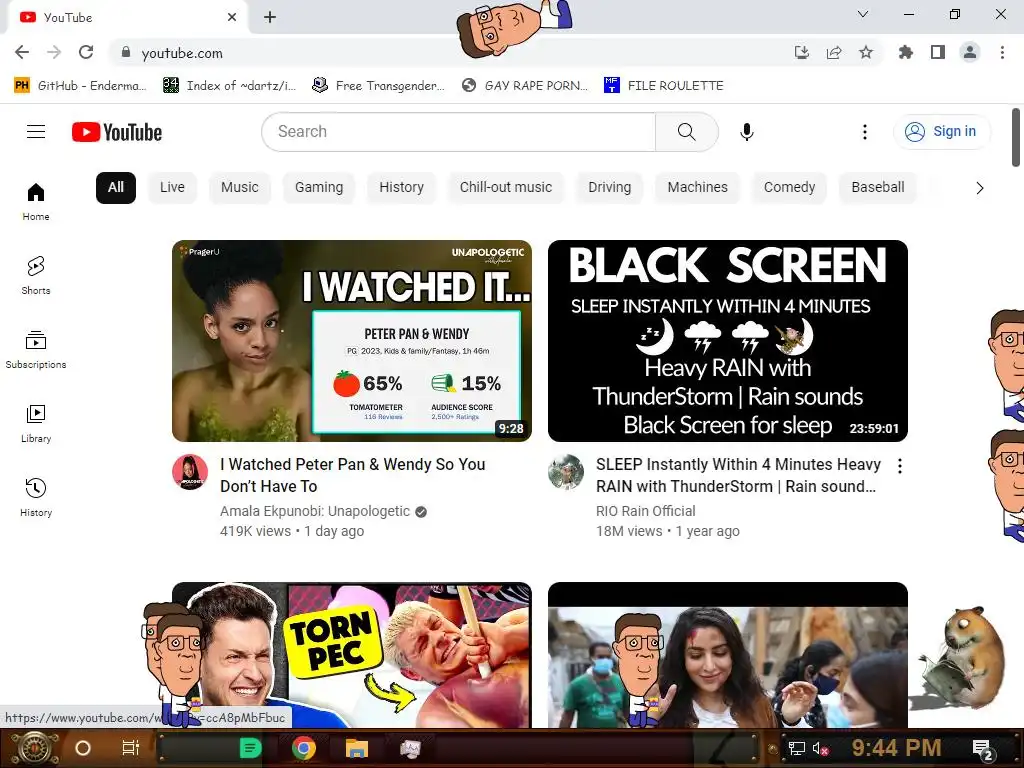1024x768 pixels.
Task: Click muted volume tray icon
Action: point(820,748)
